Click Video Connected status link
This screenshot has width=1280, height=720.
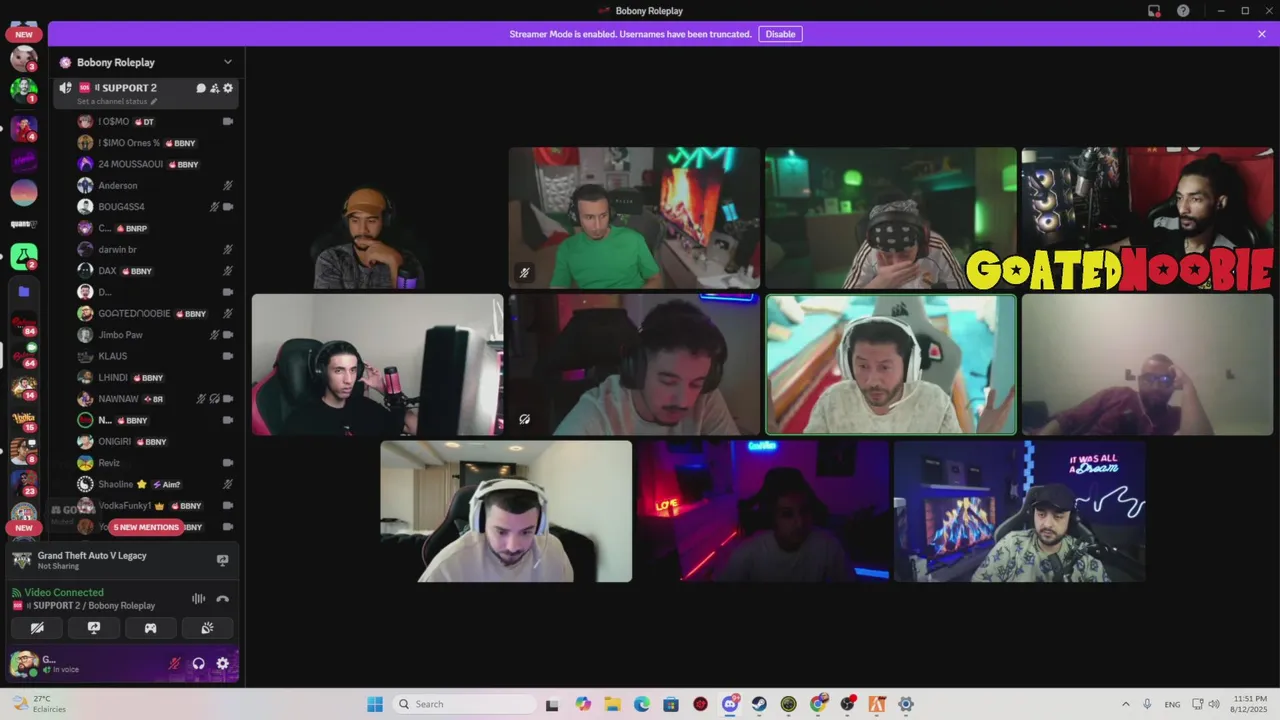(64, 592)
